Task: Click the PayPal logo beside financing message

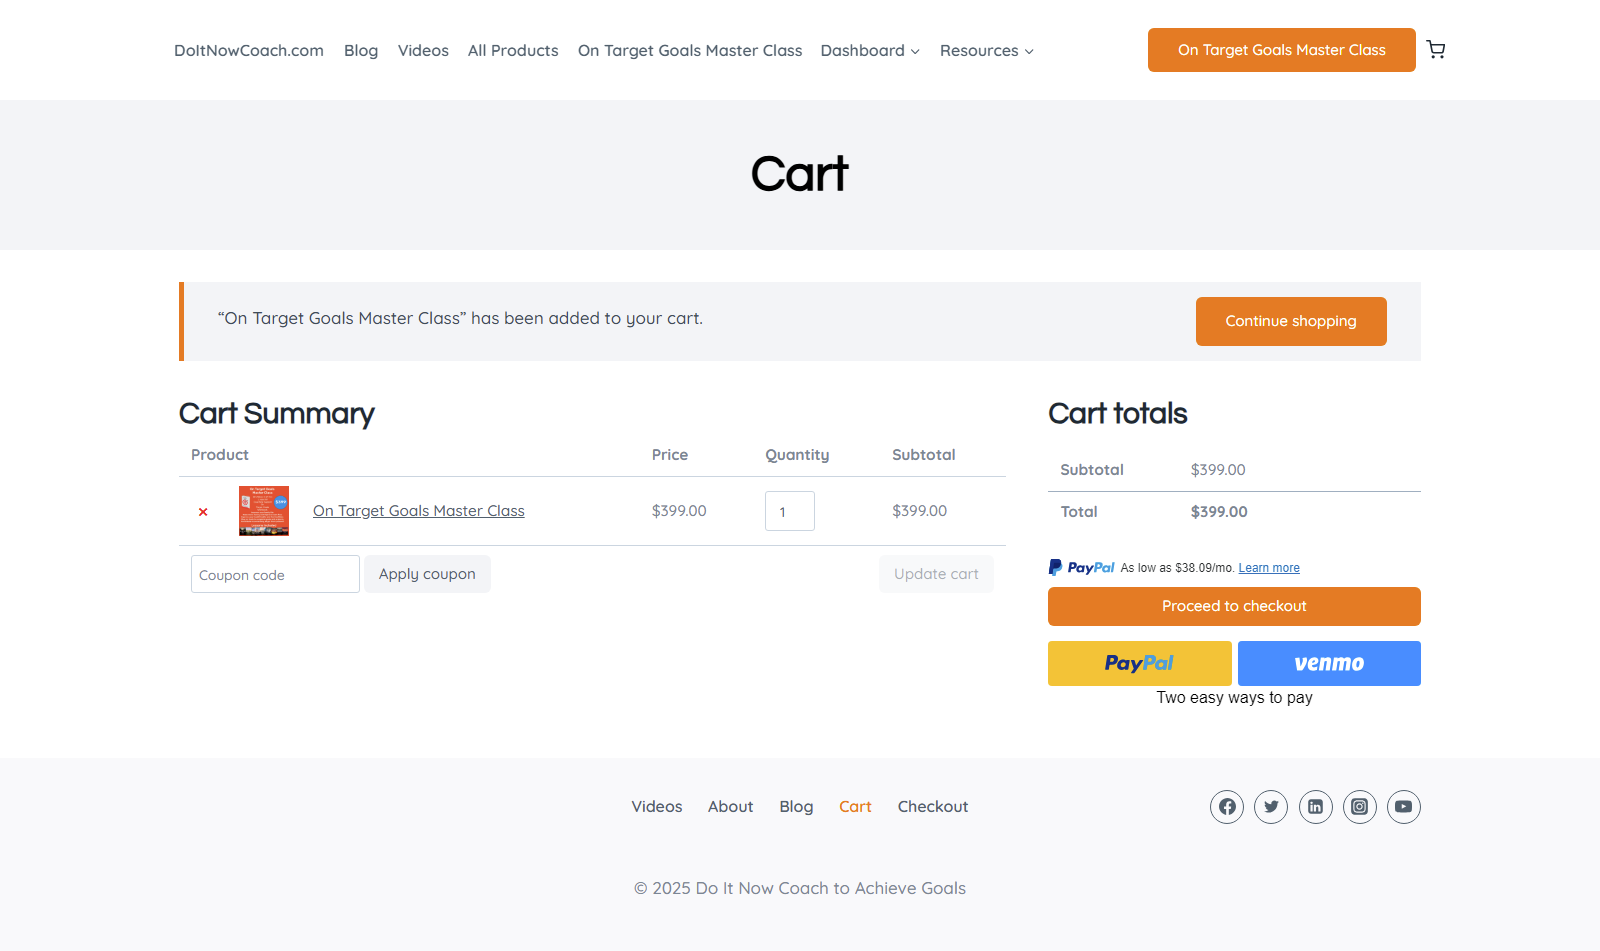Action: 1081,567
